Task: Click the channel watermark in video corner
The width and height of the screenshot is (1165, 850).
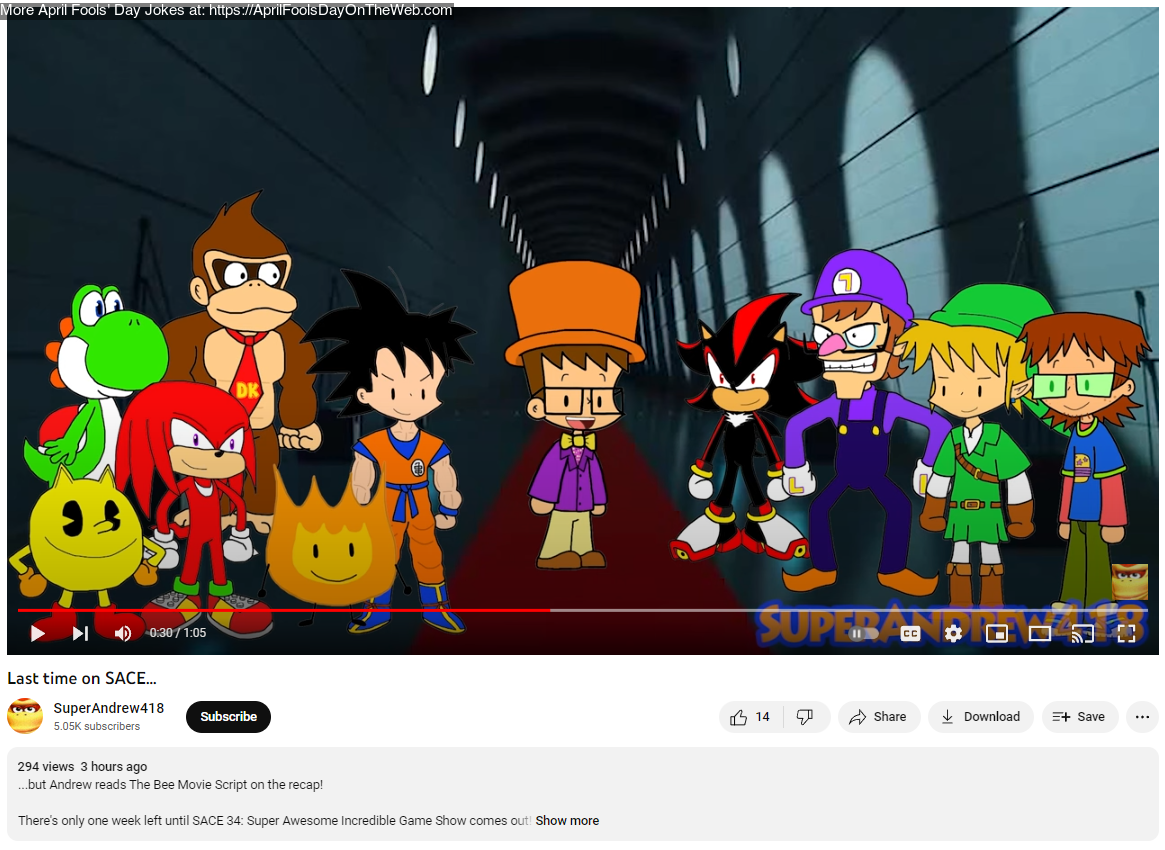Action: pyautogui.click(x=1129, y=581)
